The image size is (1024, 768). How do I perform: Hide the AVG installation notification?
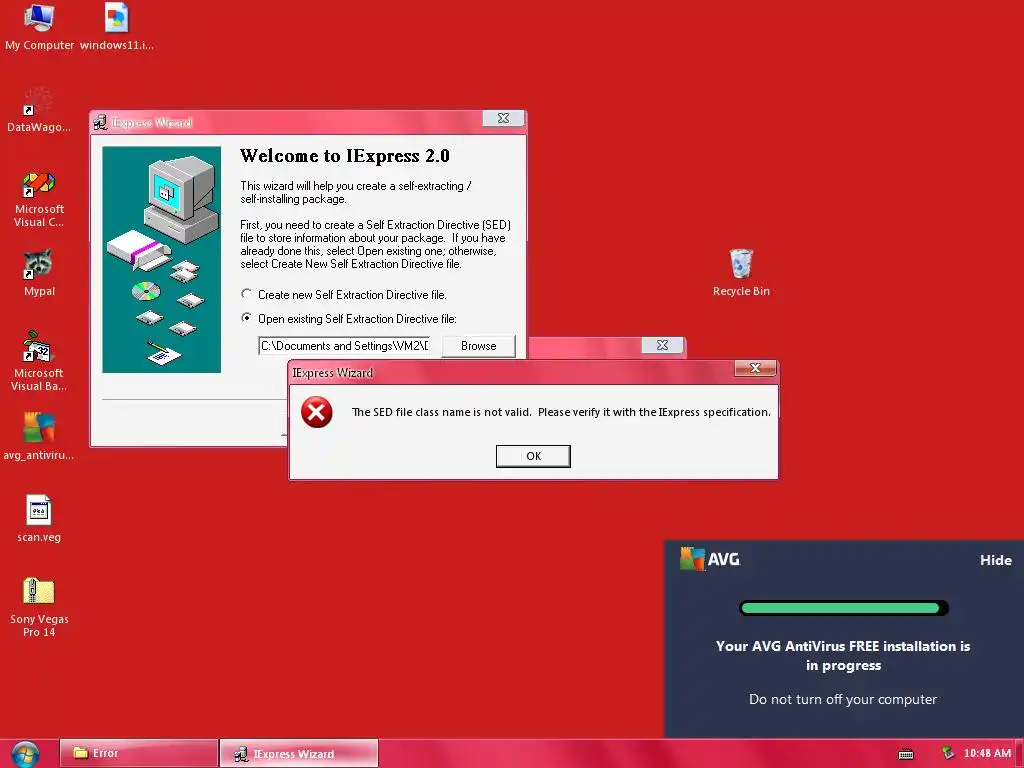995,560
